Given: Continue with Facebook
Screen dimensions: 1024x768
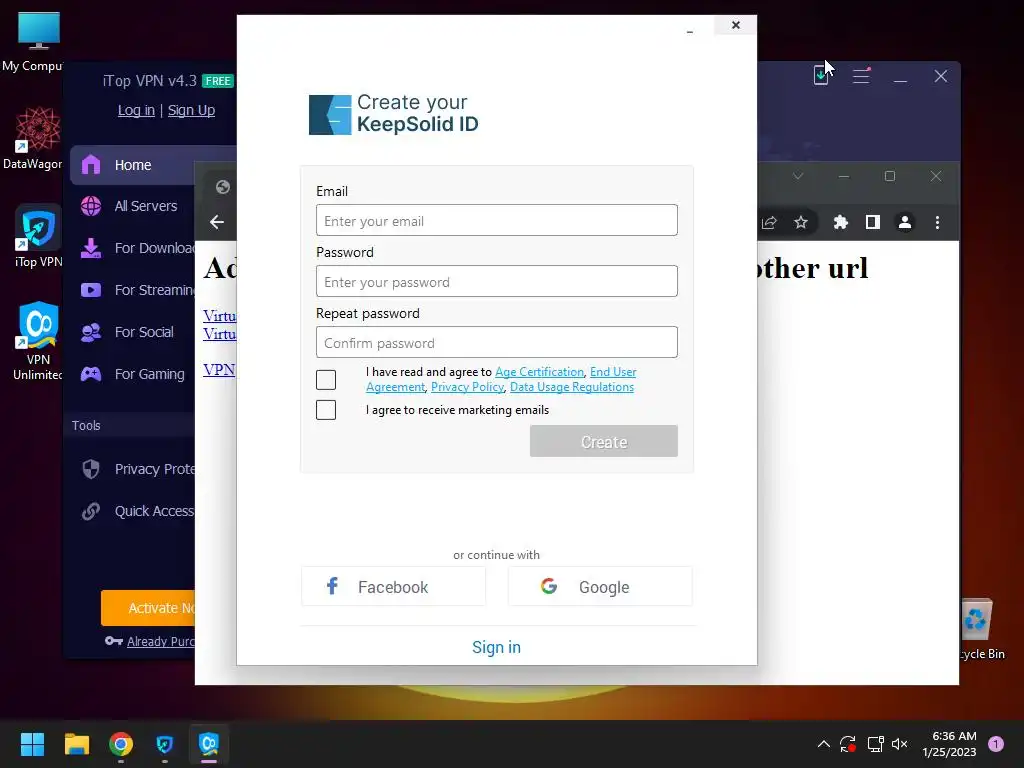Looking at the screenshot, I should coord(393,586).
